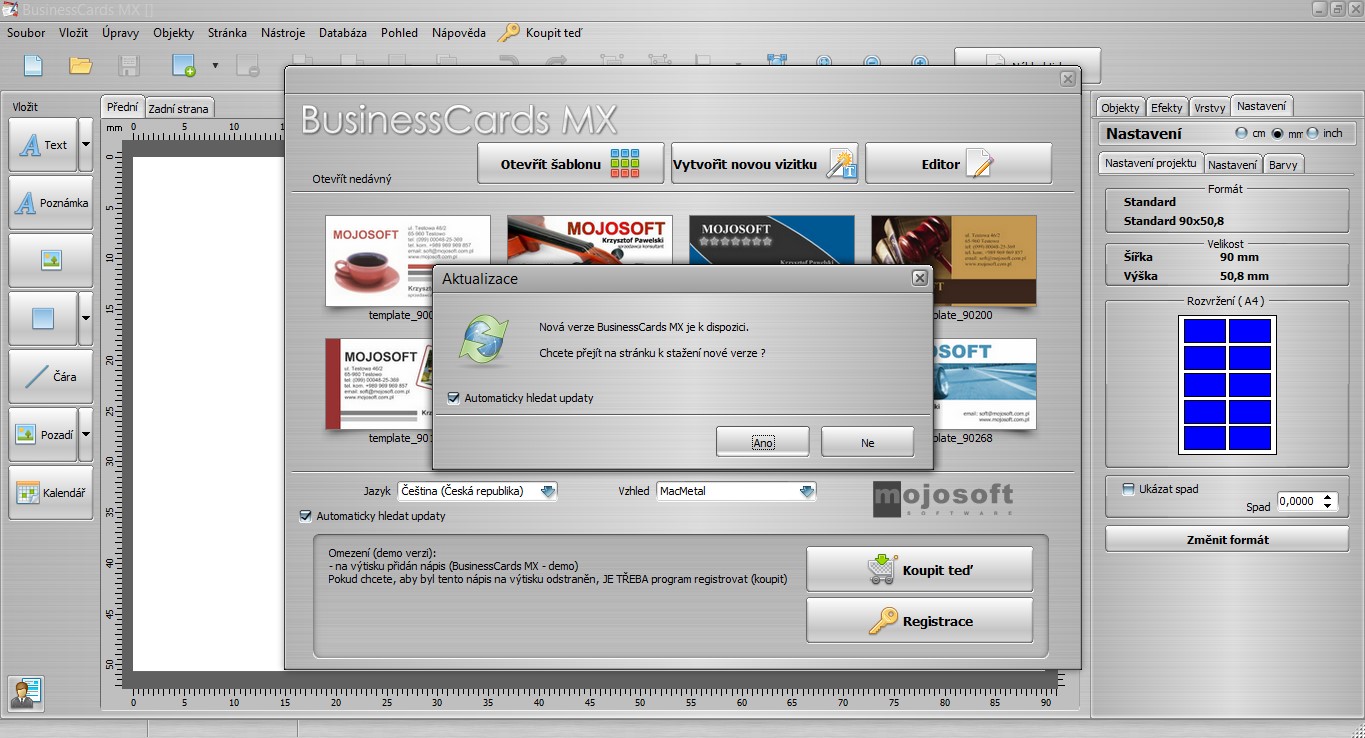Viewport: 1365px width, 738px height.
Task: Create a new document from the toolbar
Action: (x=33, y=66)
